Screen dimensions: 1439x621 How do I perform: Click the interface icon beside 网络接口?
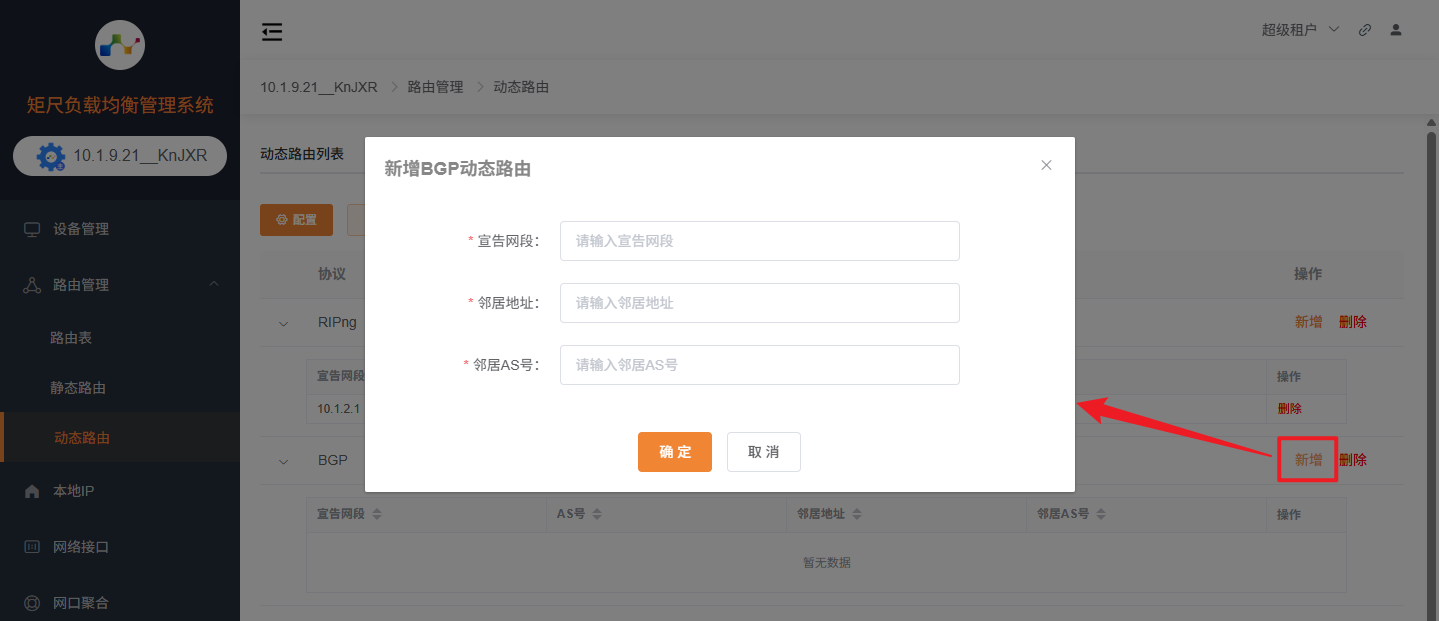click(32, 547)
